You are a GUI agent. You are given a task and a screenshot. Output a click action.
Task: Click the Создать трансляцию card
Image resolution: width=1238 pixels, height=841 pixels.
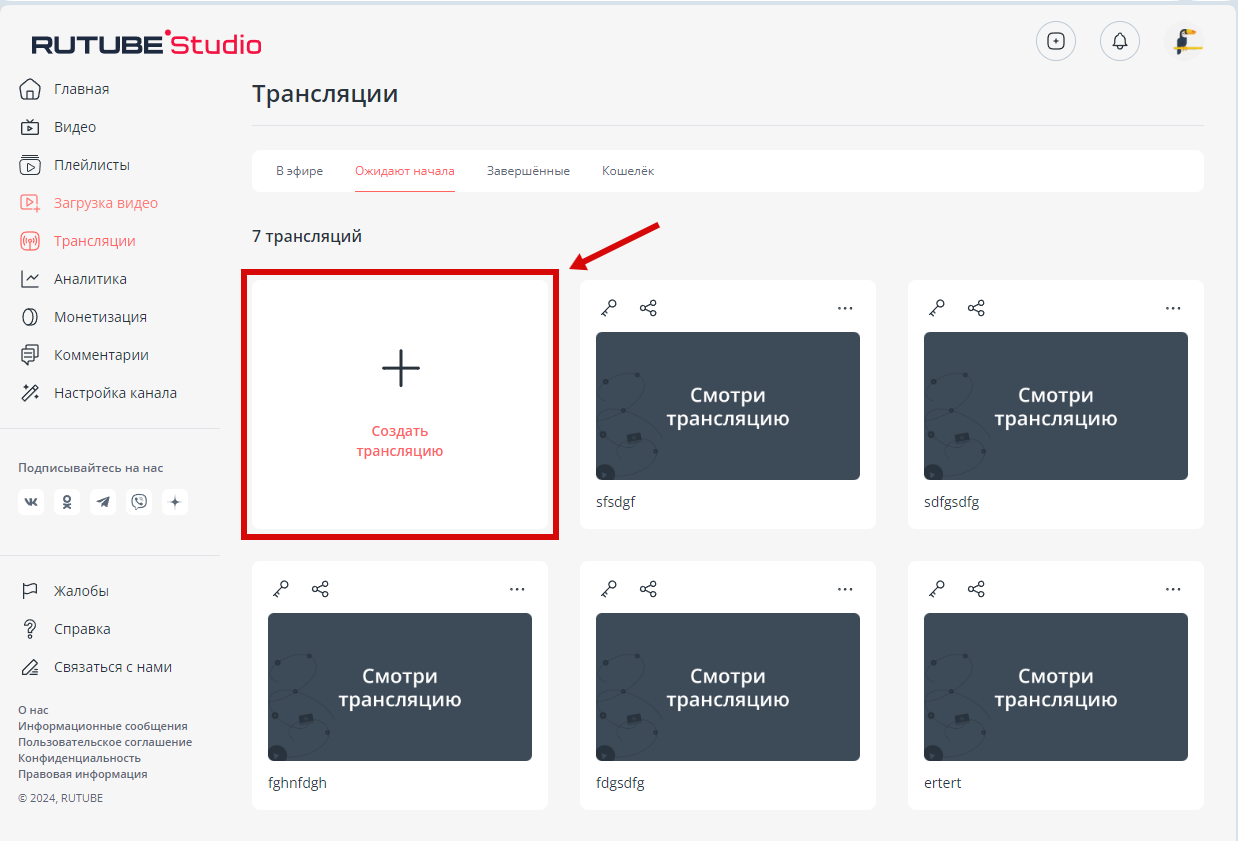(400, 404)
